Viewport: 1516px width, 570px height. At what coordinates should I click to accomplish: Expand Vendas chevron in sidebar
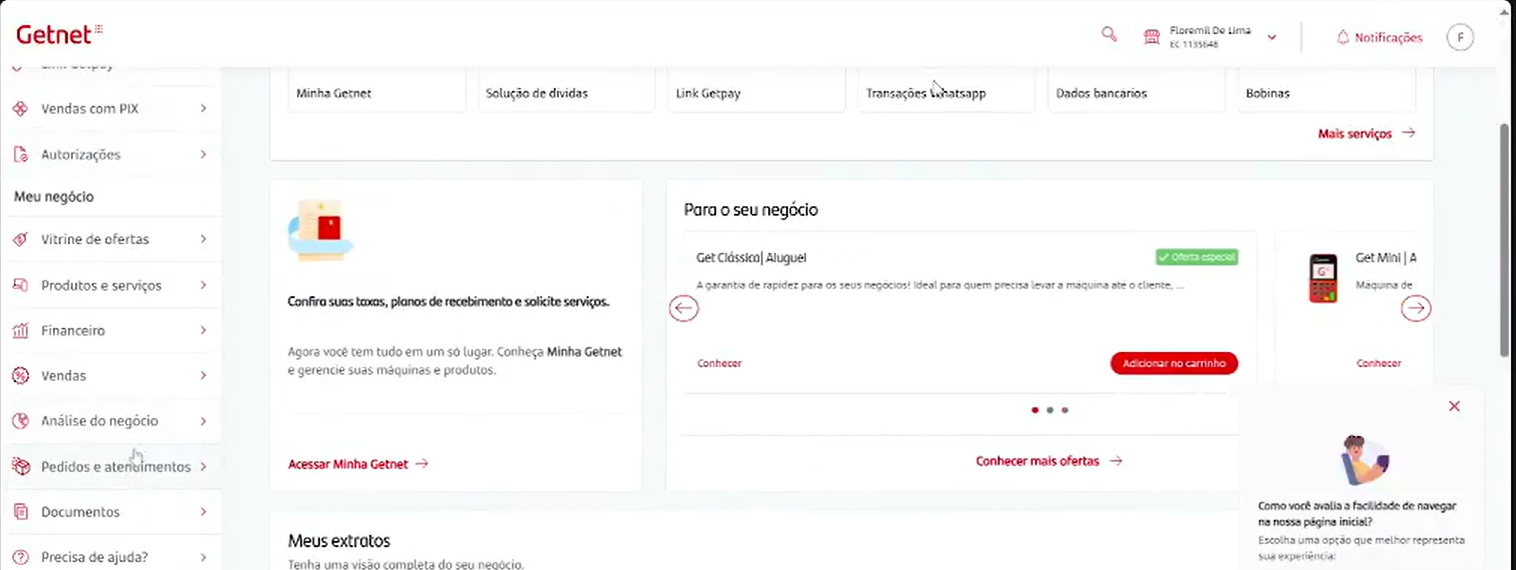point(203,375)
